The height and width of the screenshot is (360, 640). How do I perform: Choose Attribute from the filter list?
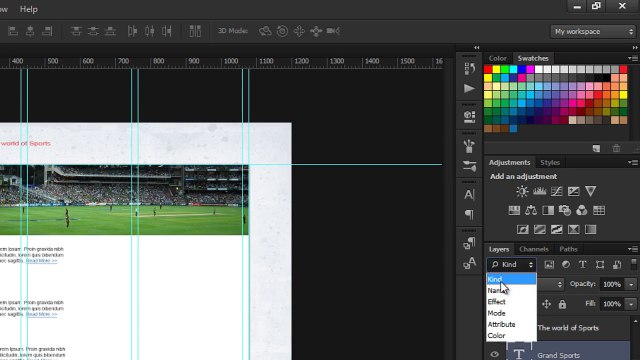coord(511,324)
